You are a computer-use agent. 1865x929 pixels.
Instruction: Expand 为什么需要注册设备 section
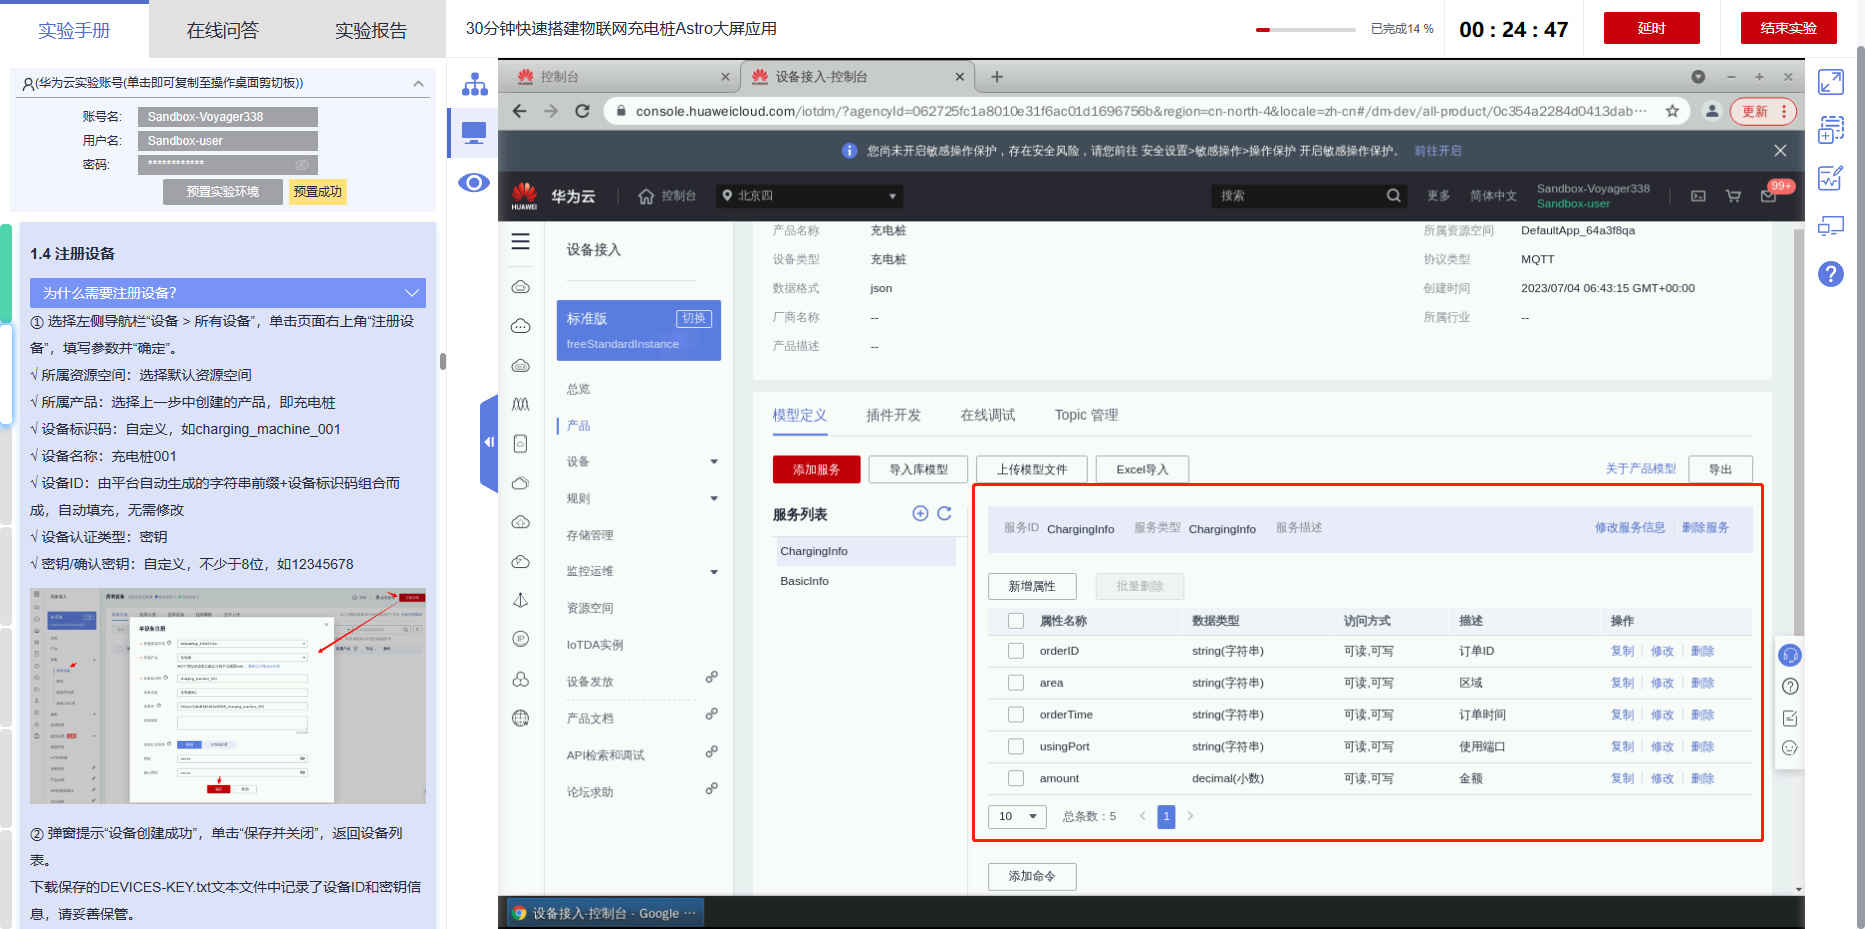[228, 293]
